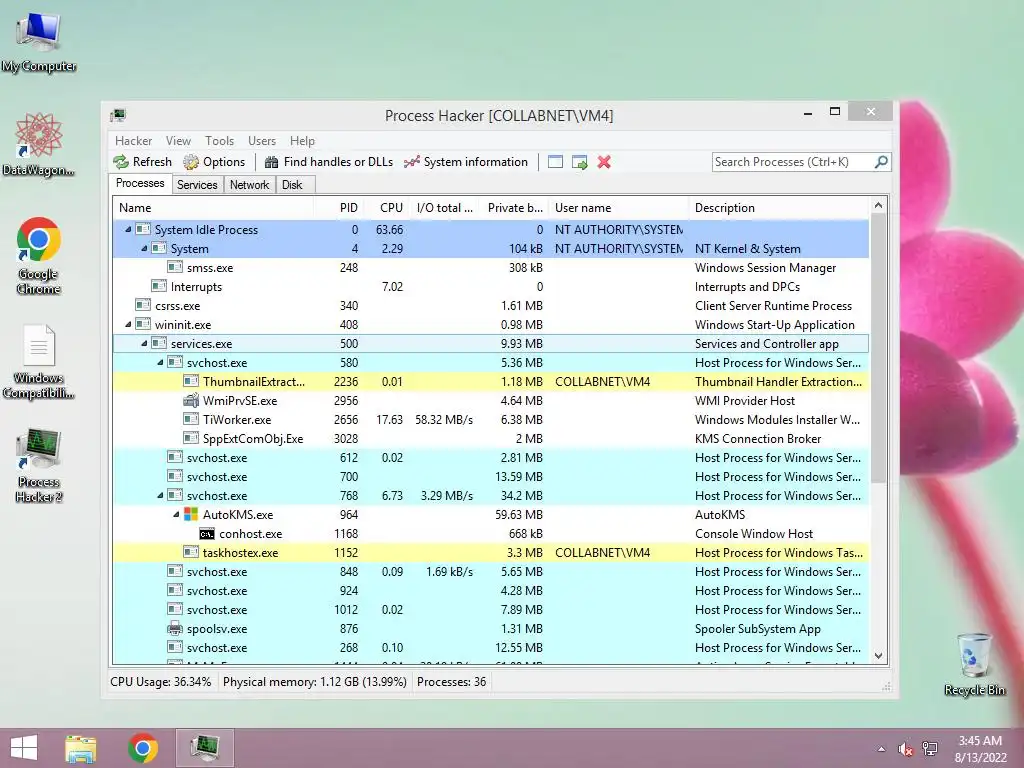Collapse the wininit.exe tree node
Screen dimensions: 1024x768
point(128,324)
